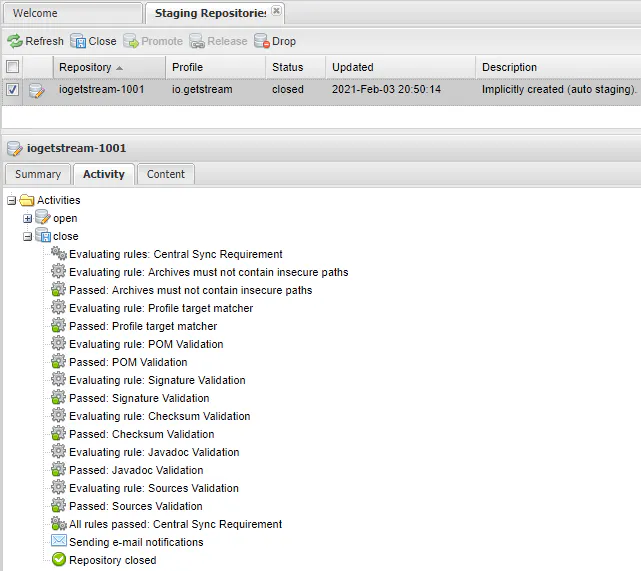Select the Sending e-mail notifications text
This screenshot has height=571, width=641.
click(x=136, y=542)
